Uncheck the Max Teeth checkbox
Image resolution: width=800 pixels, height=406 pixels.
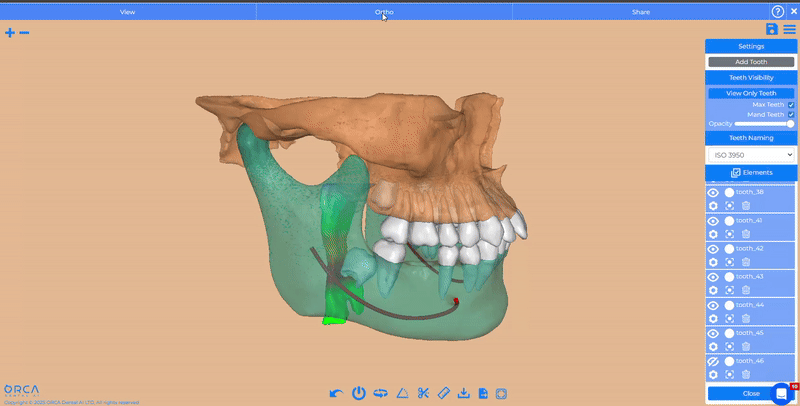point(791,104)
